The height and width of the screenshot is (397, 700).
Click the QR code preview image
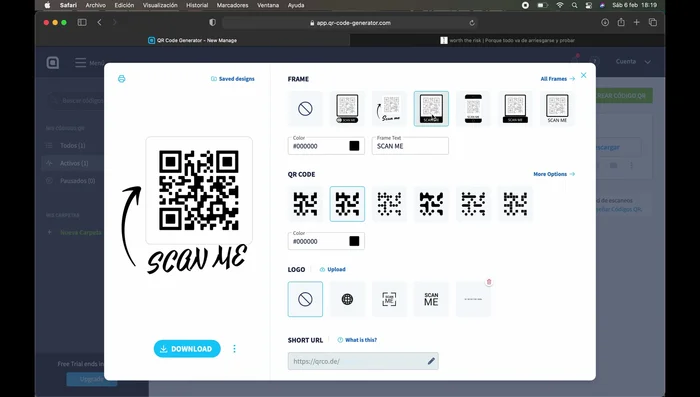199,191
